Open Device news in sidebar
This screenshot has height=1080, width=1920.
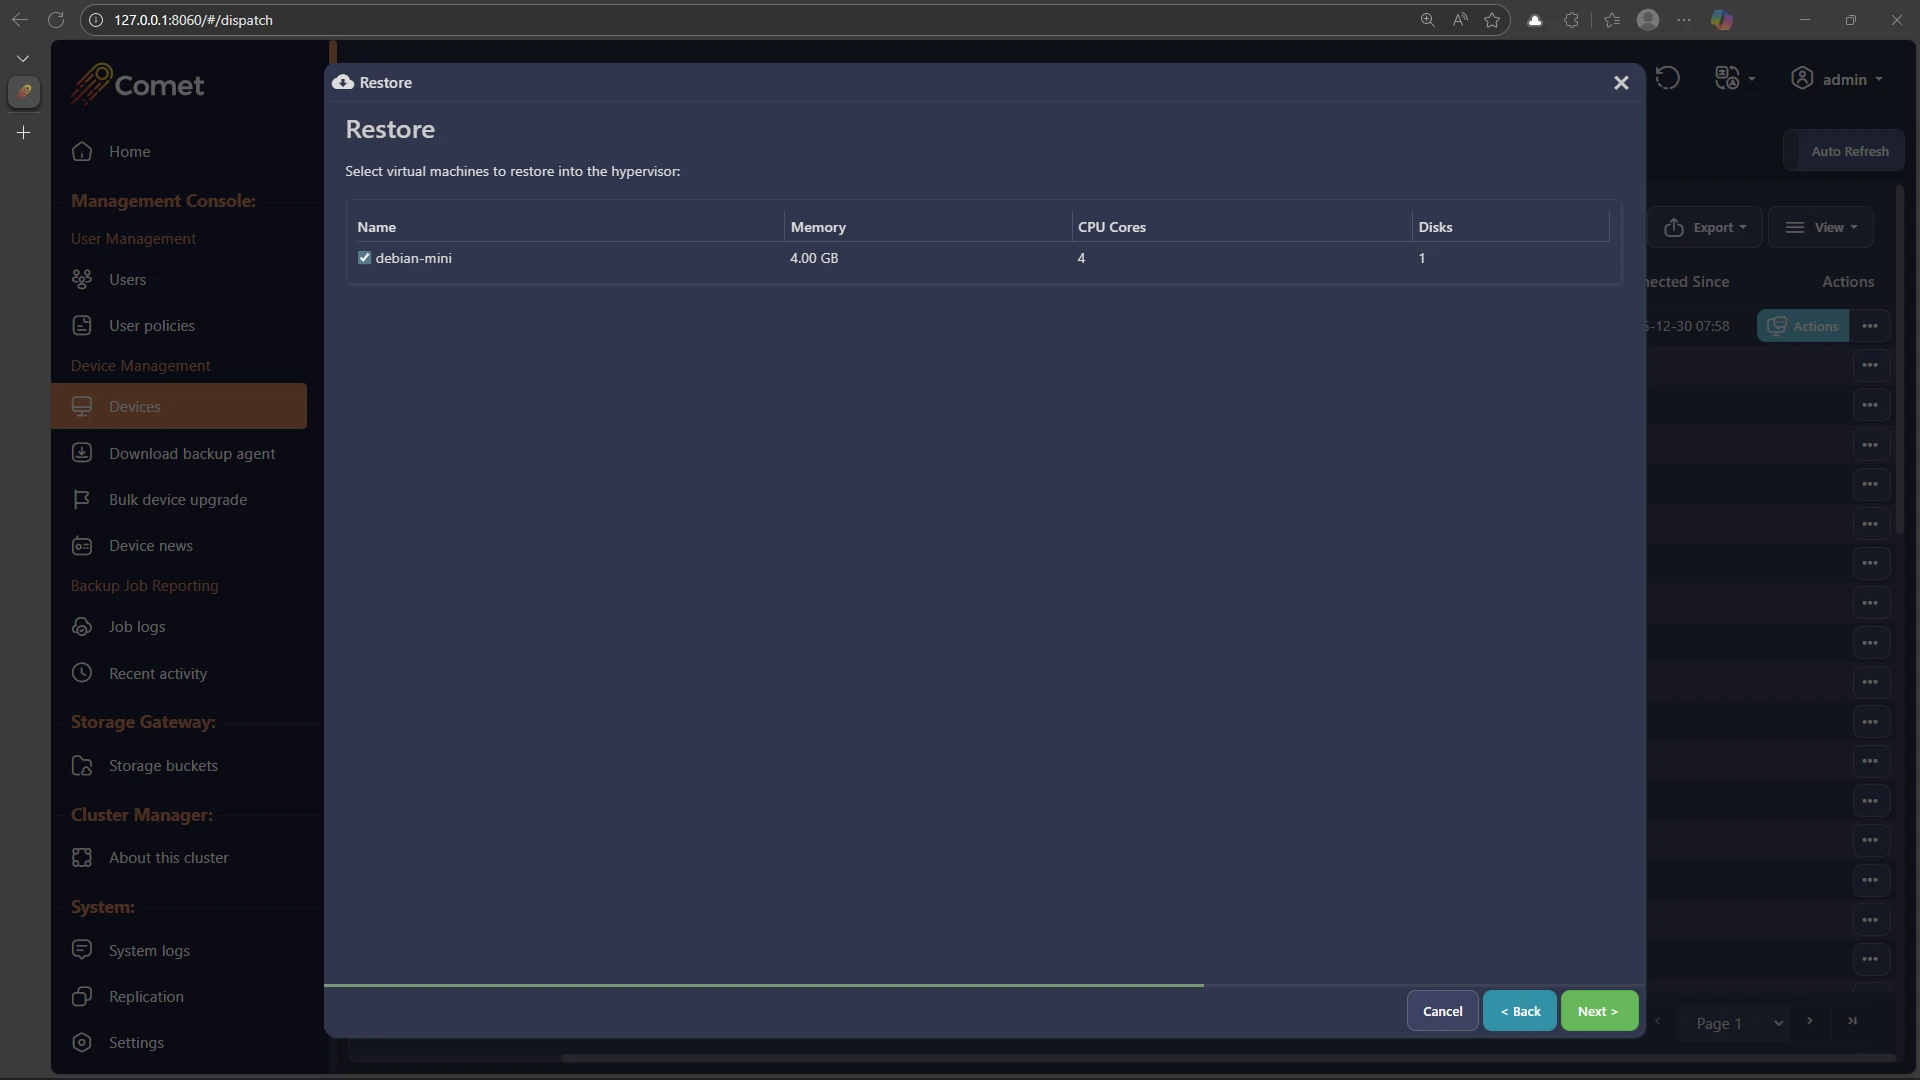(x=151, y=546)
